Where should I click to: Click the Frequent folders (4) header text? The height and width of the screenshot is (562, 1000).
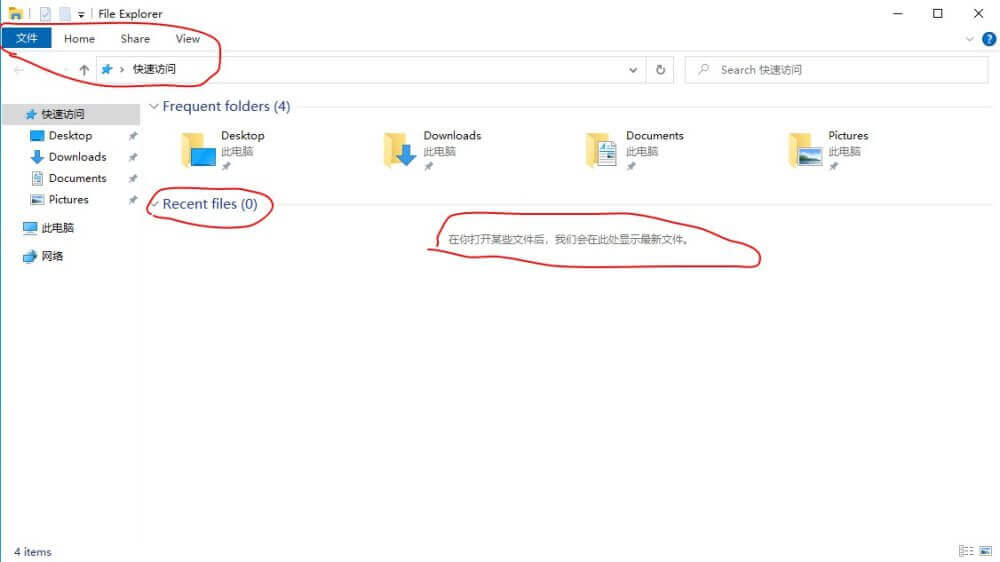coord(226,106)
